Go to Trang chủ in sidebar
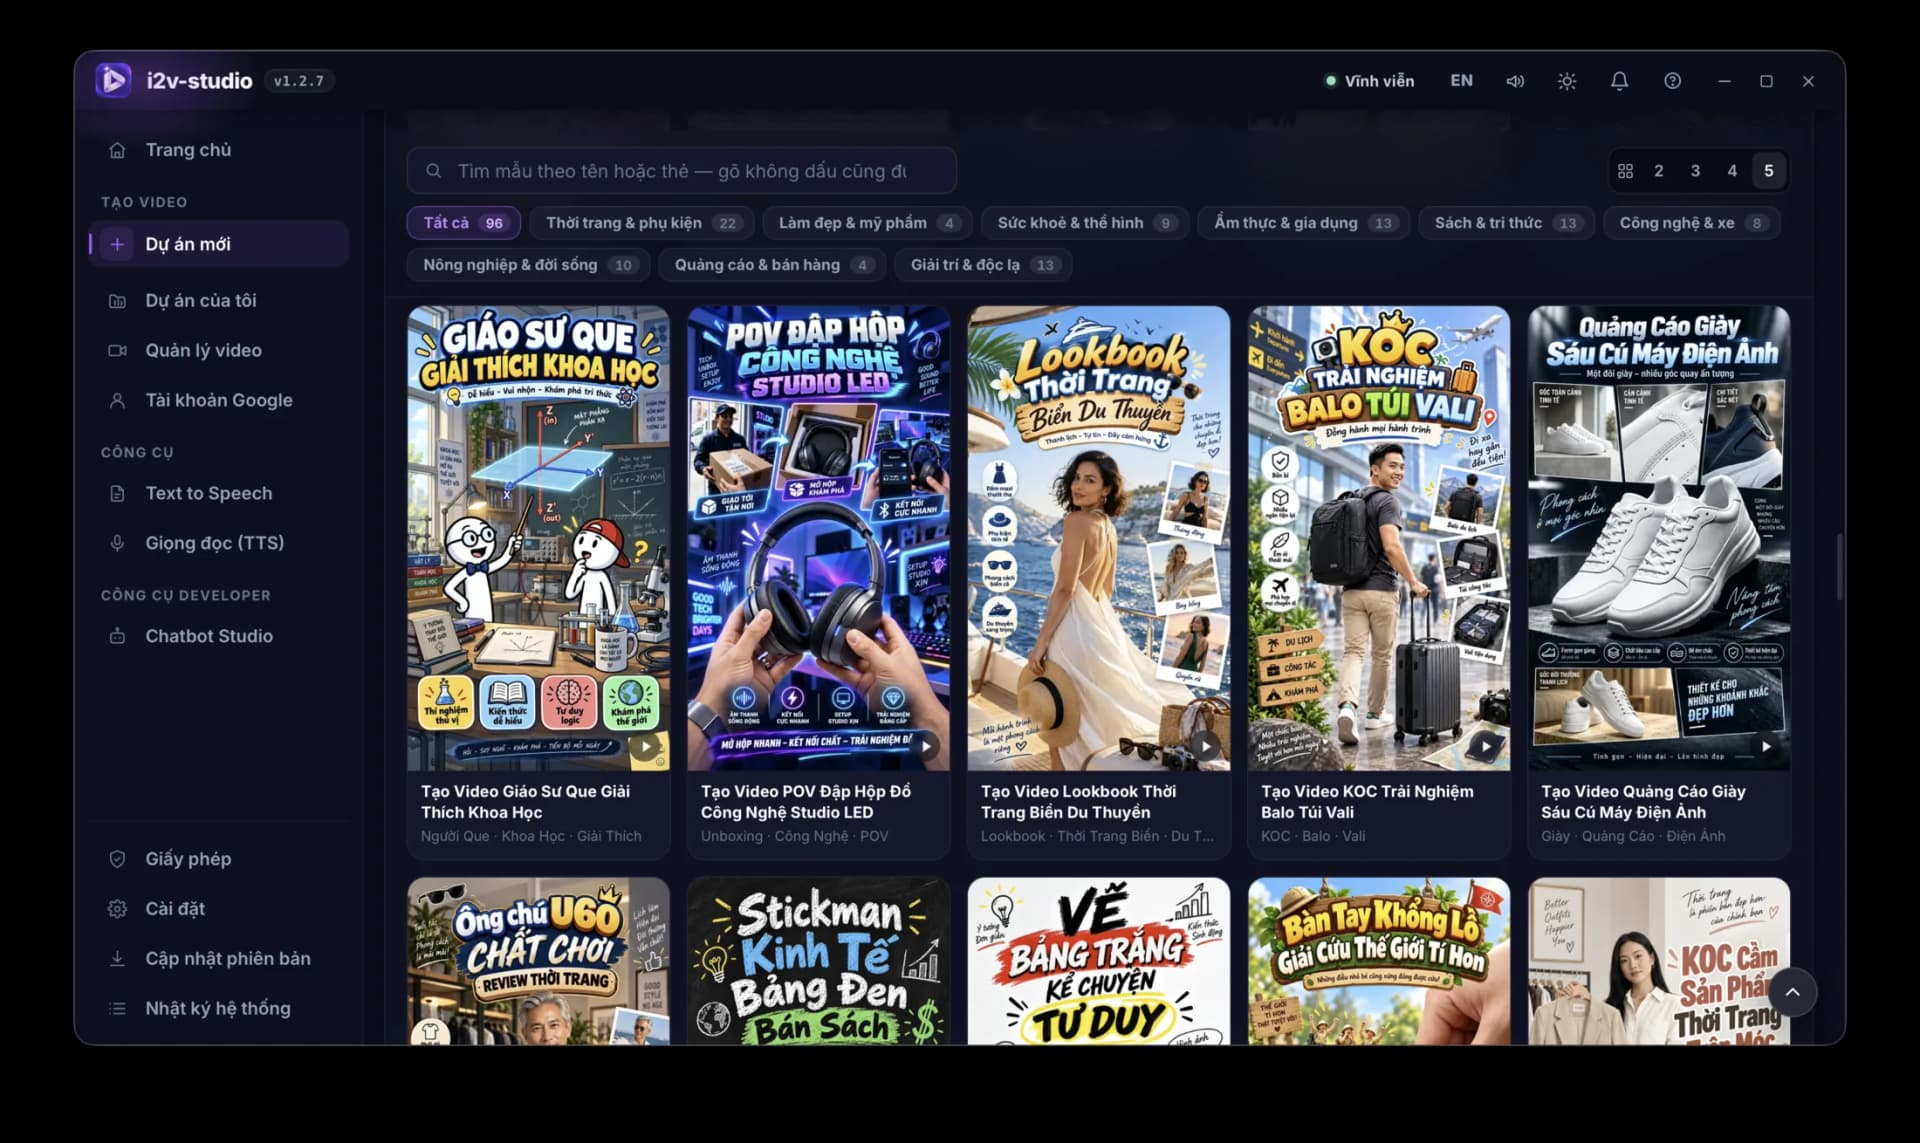 click(x=218, y=150)
